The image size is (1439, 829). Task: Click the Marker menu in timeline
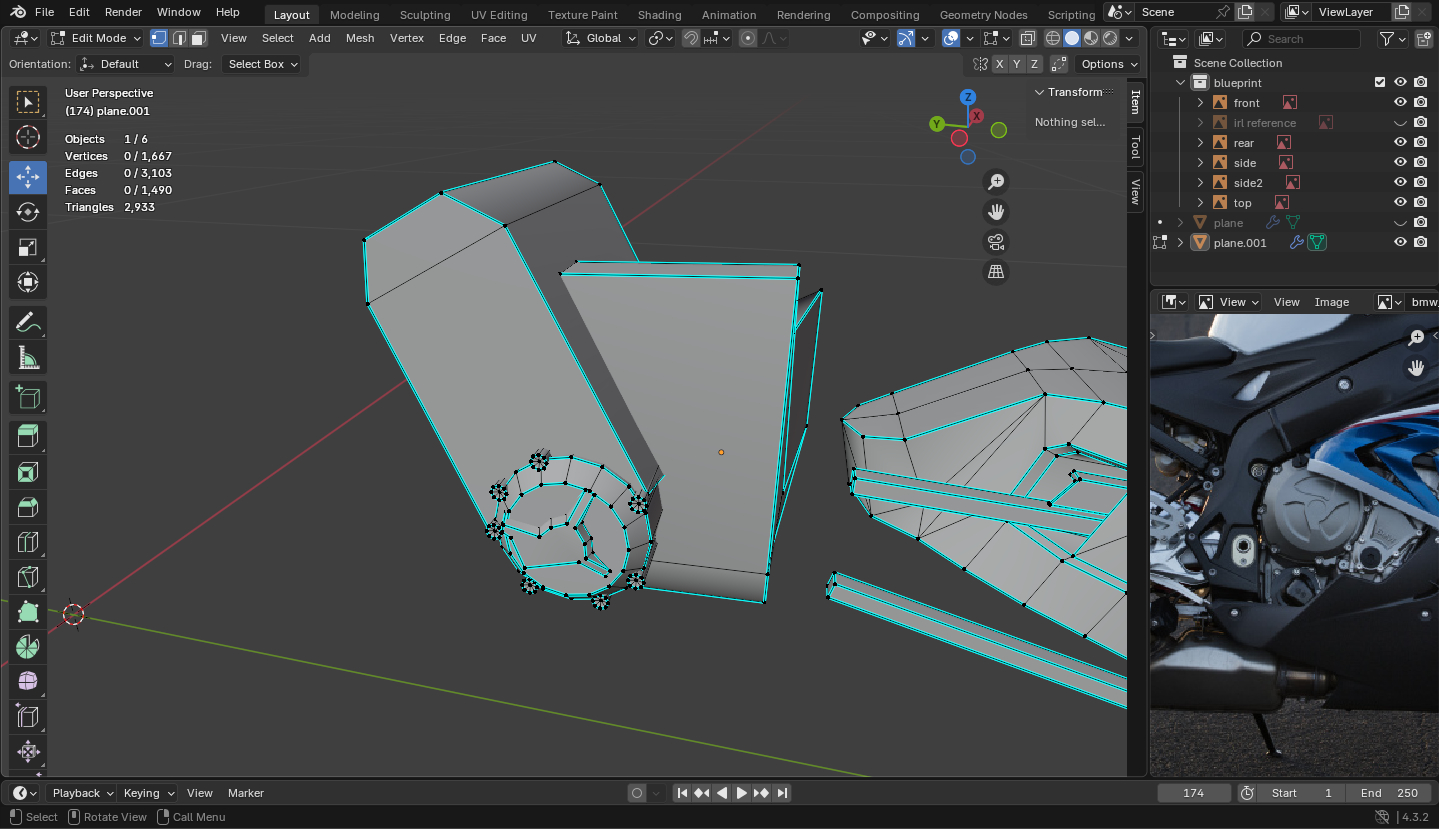(246, 793)
